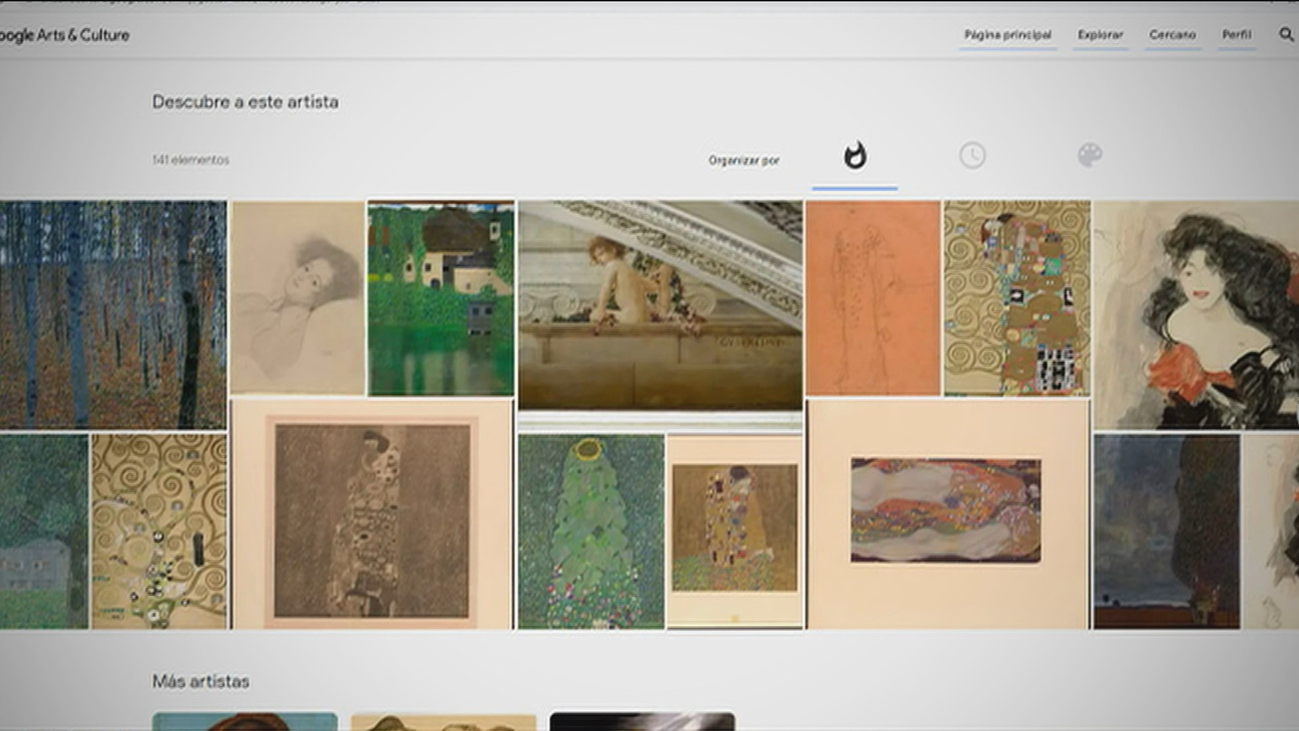Open the search magnifier icon
Screen dimensions: 1299x731
[x=1286, y=34]
